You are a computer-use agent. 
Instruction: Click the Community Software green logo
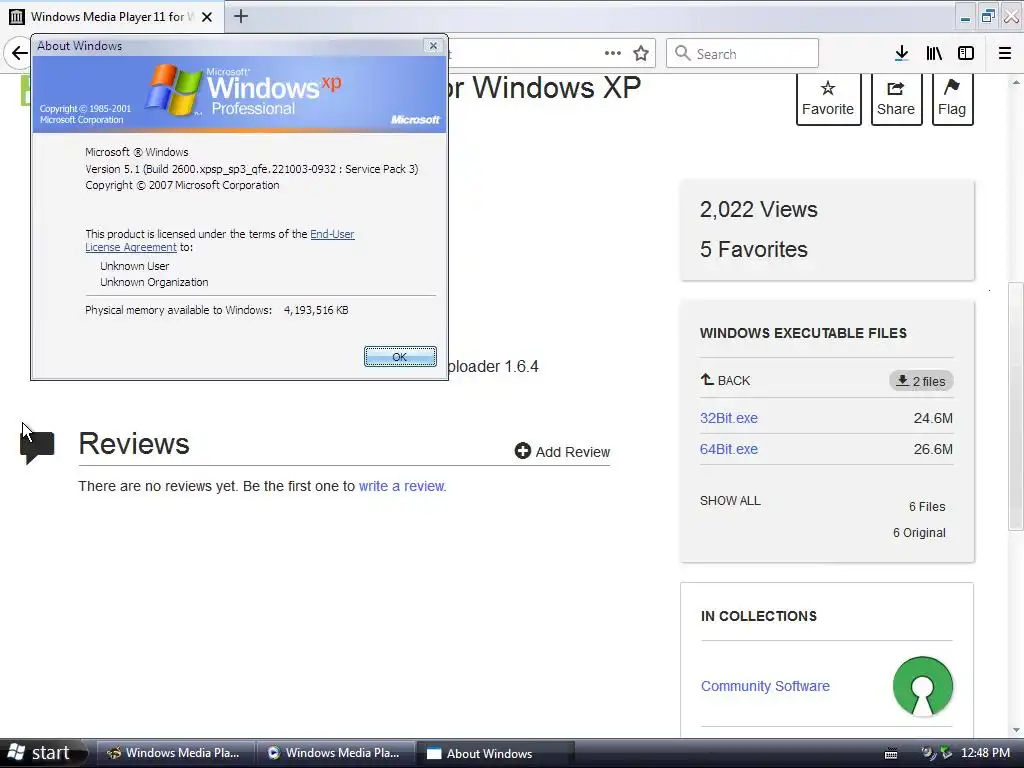point(923,686)
